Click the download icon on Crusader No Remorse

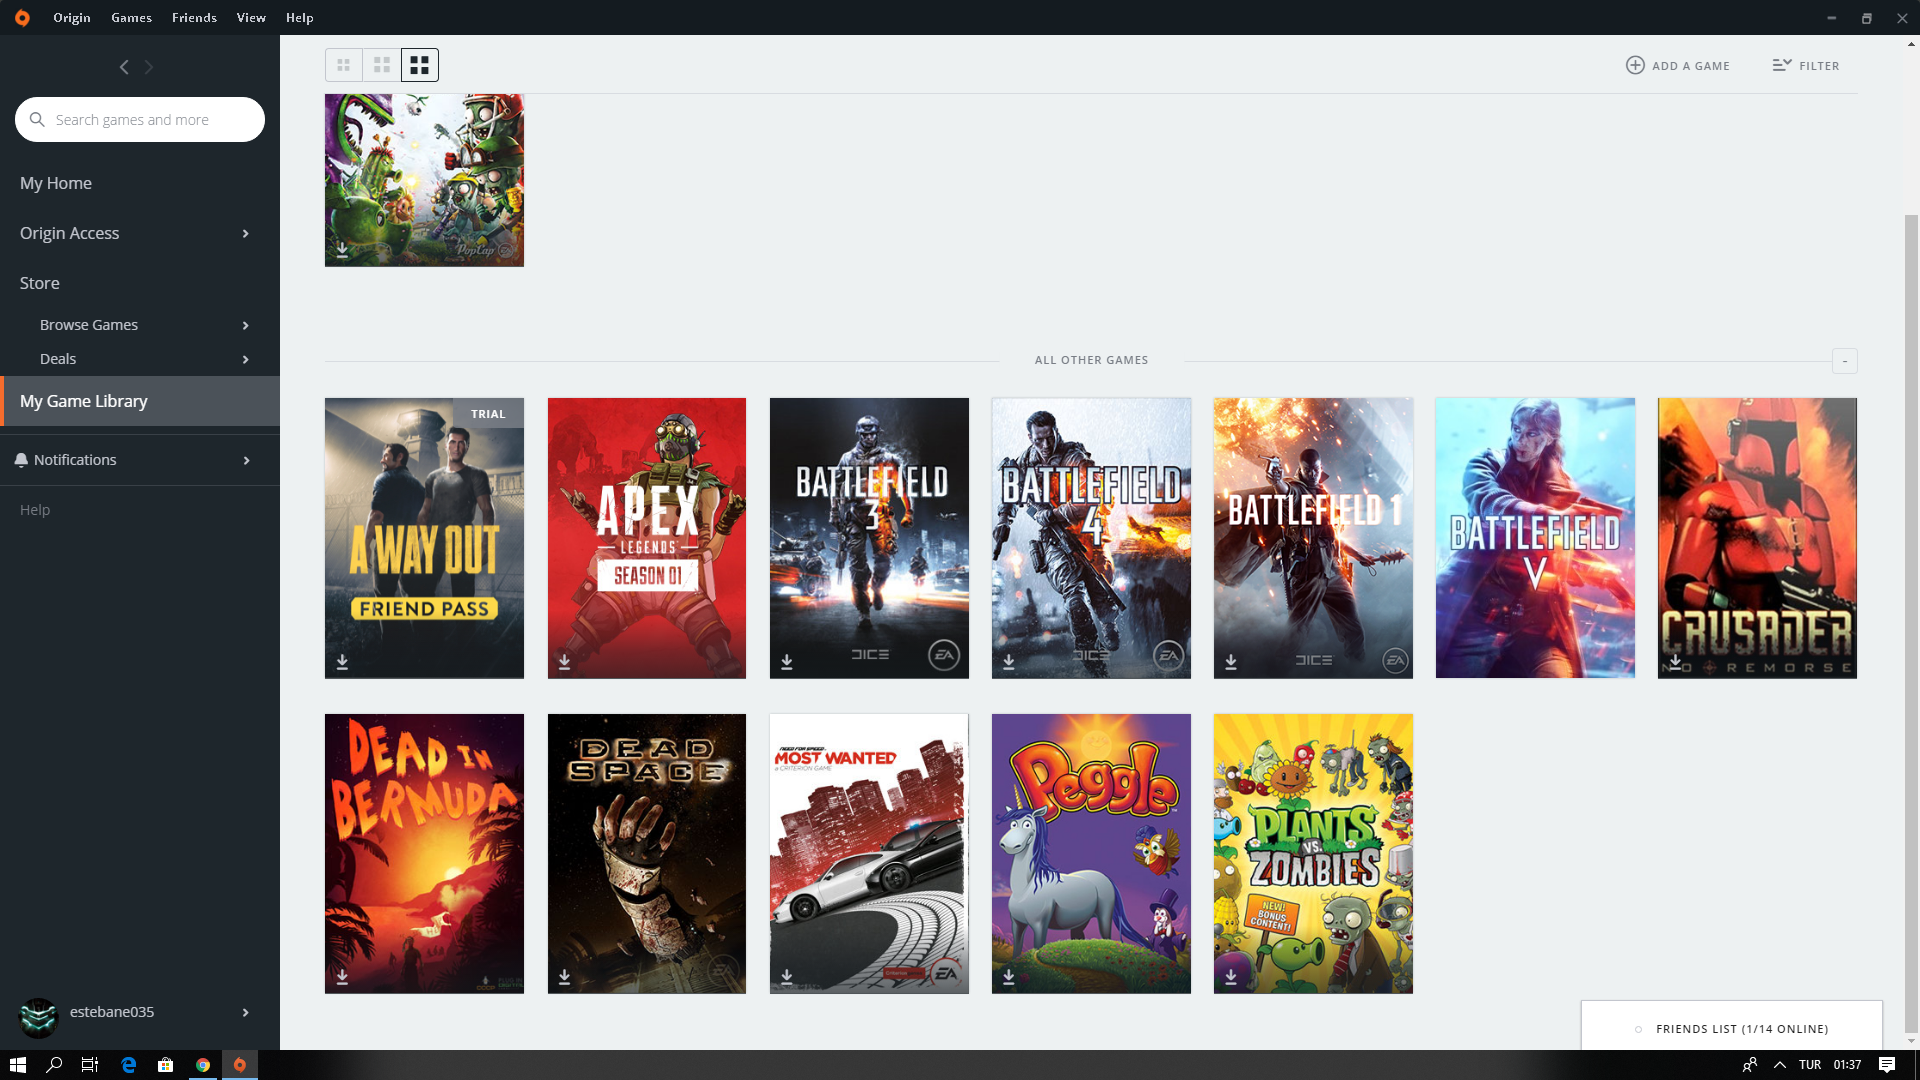point(1675,662)
